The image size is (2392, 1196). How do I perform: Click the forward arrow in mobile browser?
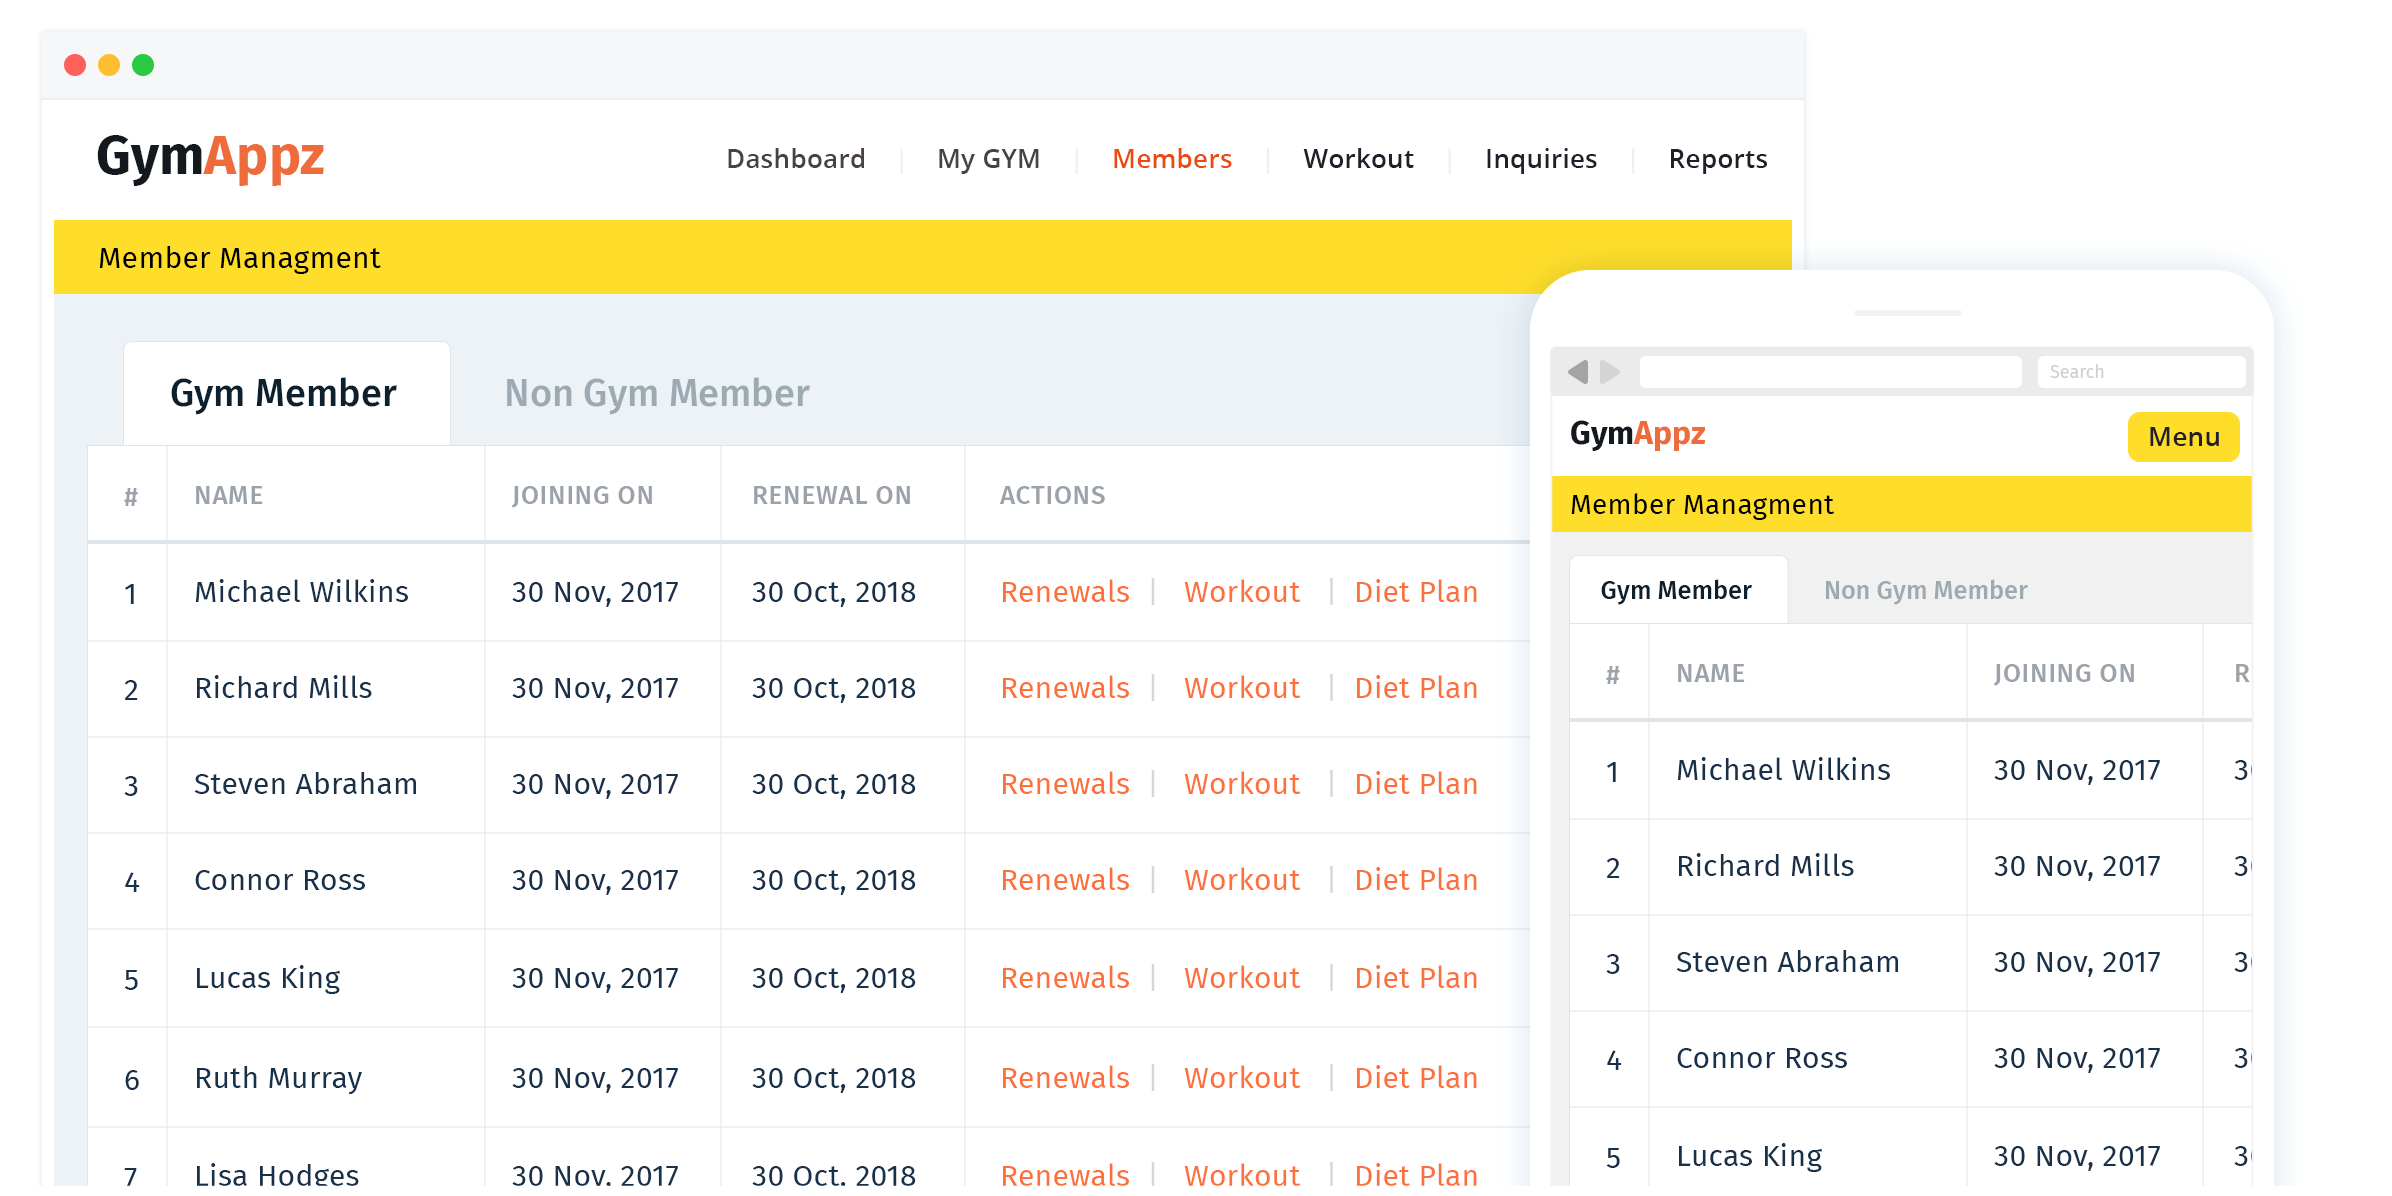point(1610,372)
